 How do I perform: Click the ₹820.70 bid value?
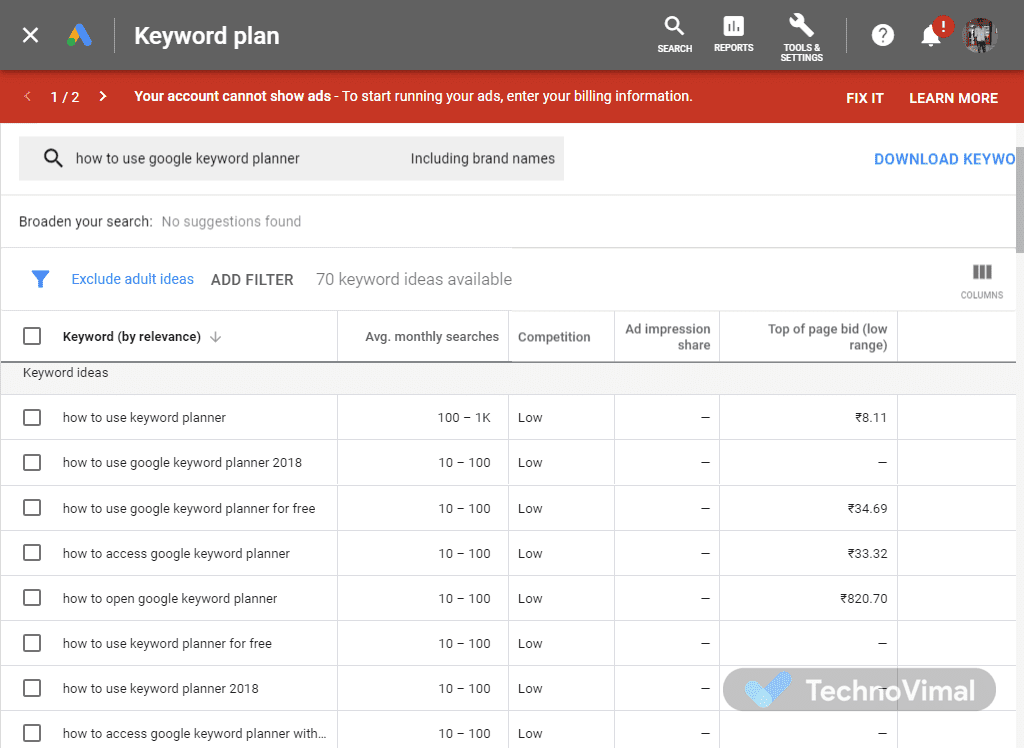click(x=863, y=598)
